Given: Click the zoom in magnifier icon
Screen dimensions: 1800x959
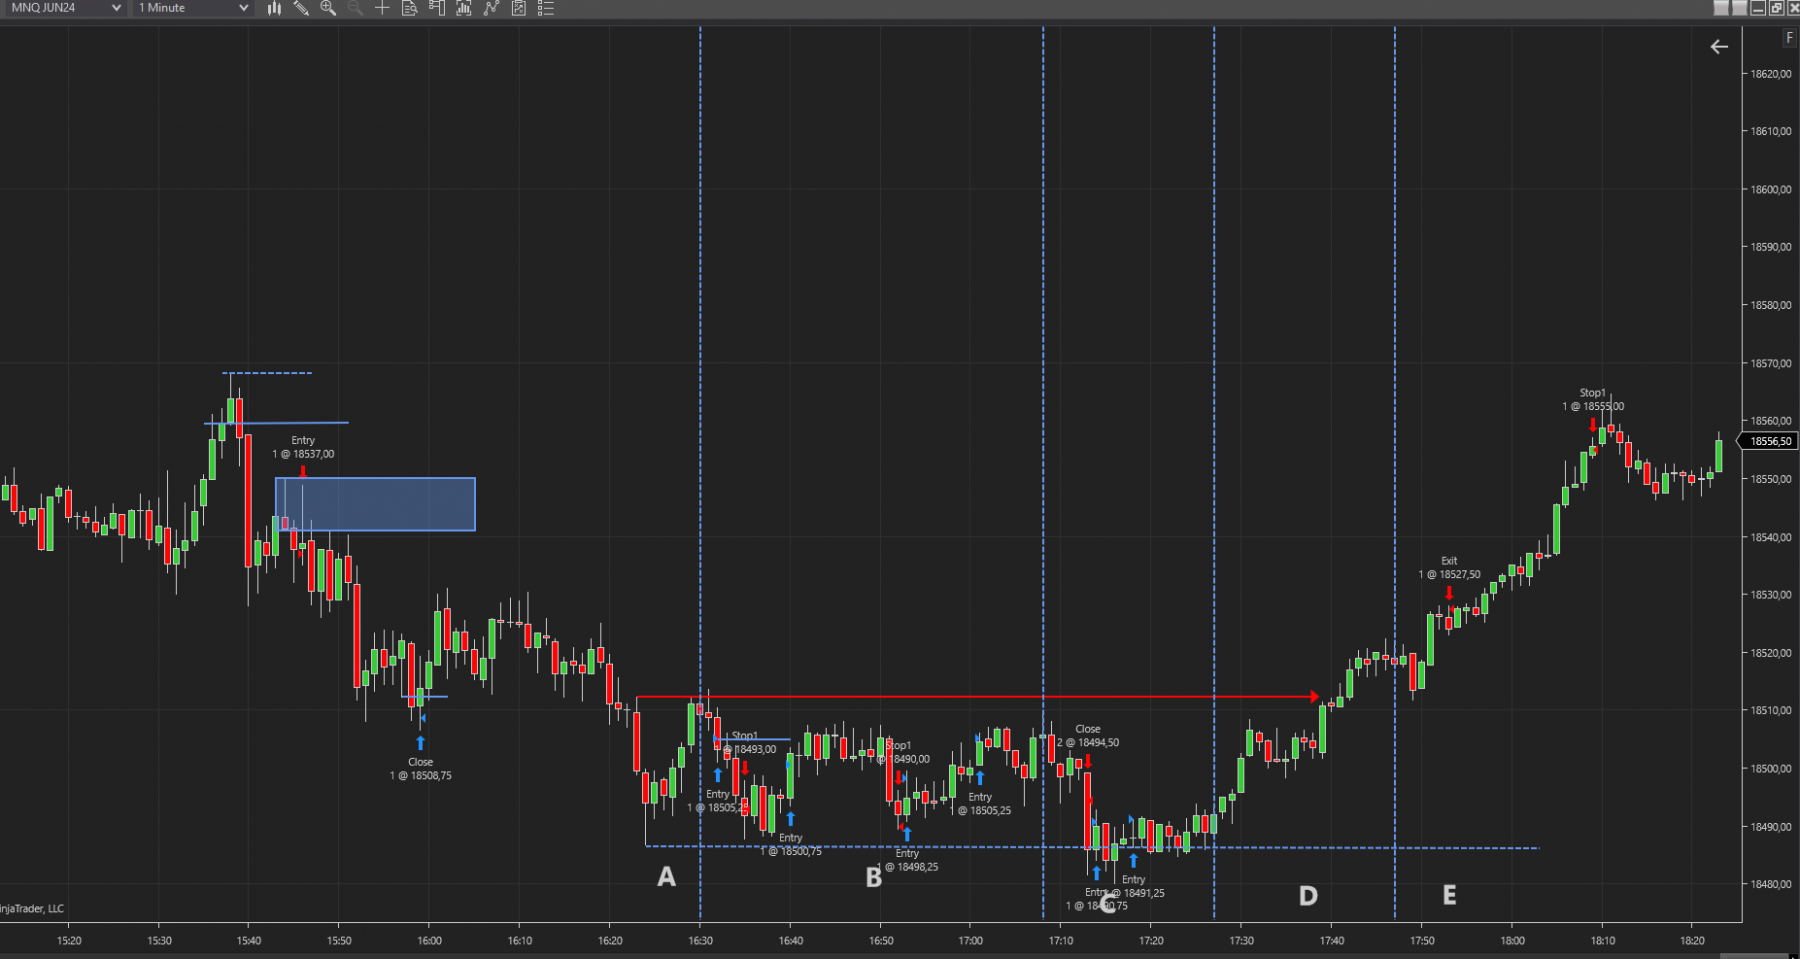Looking at the screenshot, I should (x=328, y=8).
